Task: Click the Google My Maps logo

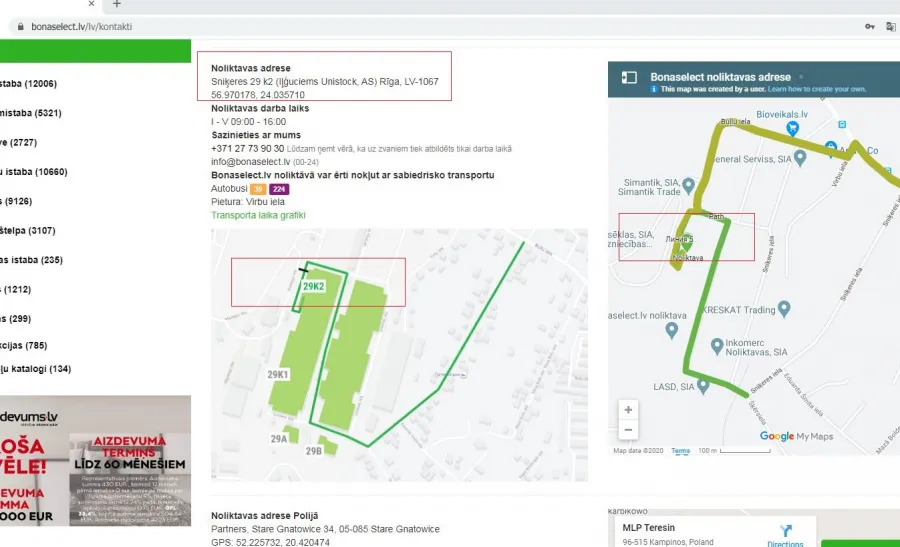Action: 796,436
